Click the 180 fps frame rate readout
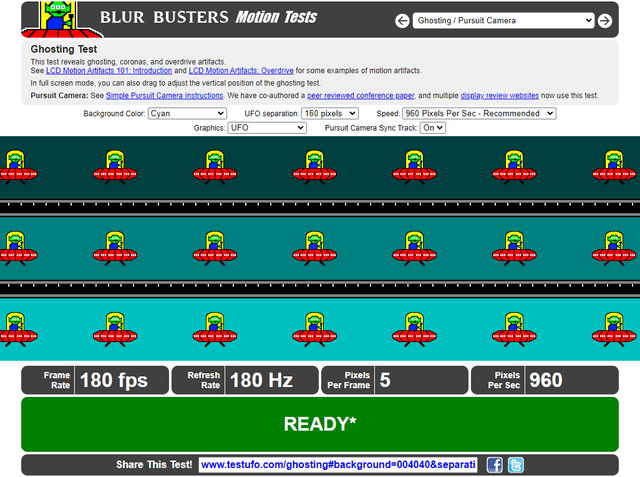Screen dimensions: 640x477 [114, 380]
